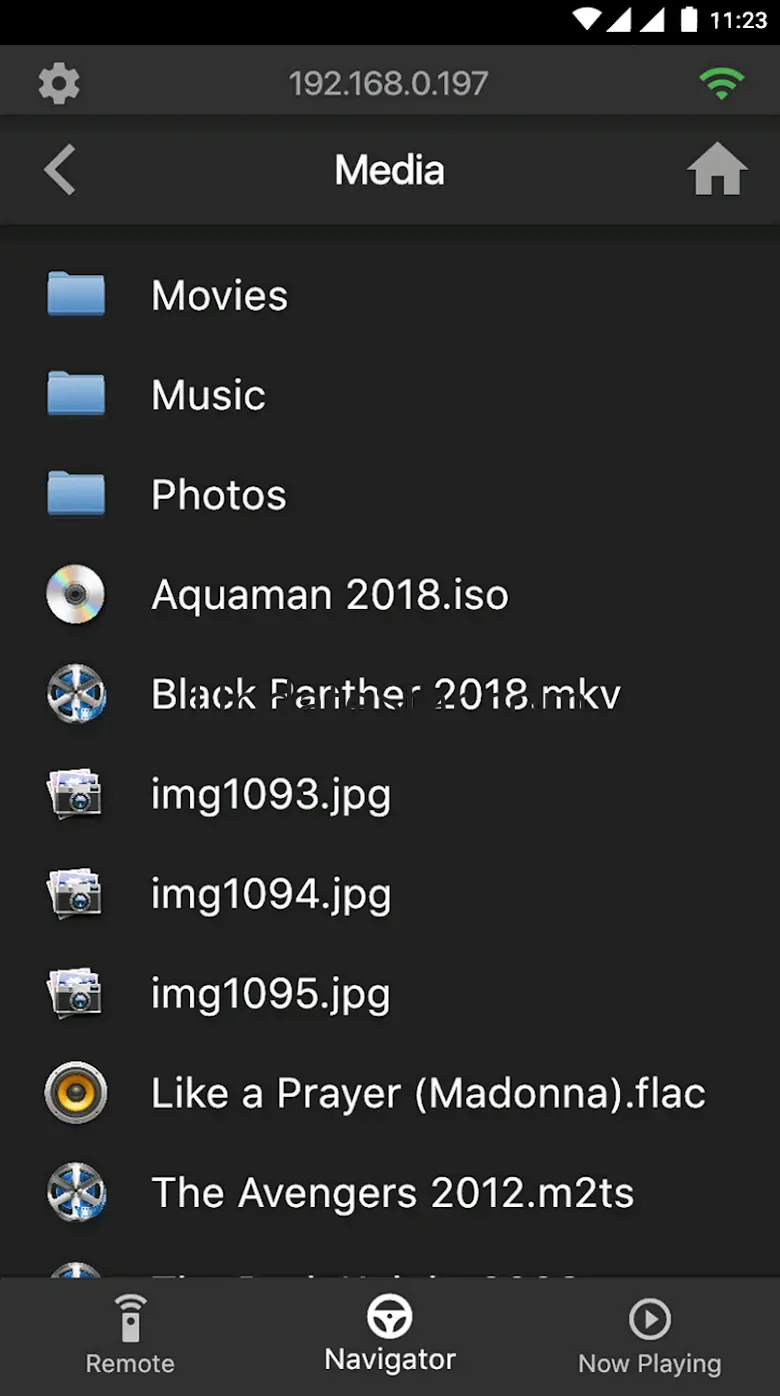This screenshot has width=780, height=1396.
Task: Select the file name Black Panther 2018.mkv
Action: click(386, 694)
